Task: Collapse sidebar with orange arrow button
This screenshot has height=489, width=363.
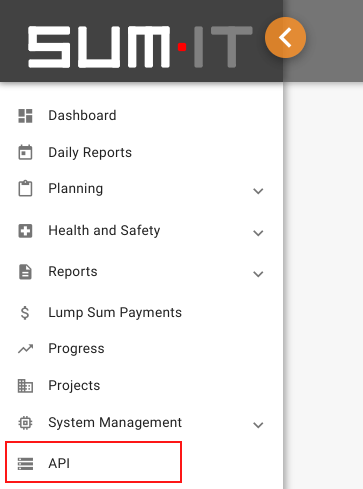Action: [285, 37]
